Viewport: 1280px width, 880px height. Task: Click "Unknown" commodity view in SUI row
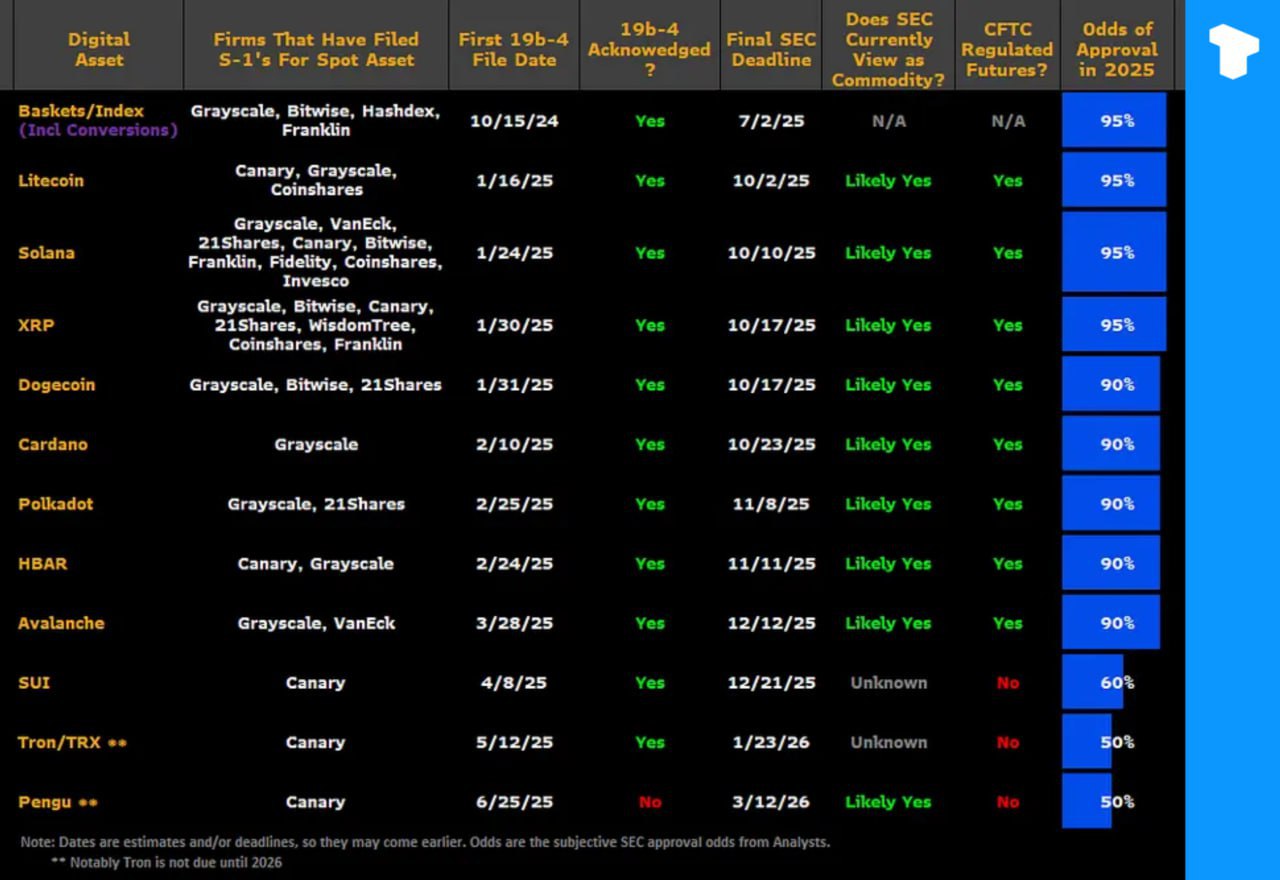click(888, 683)
